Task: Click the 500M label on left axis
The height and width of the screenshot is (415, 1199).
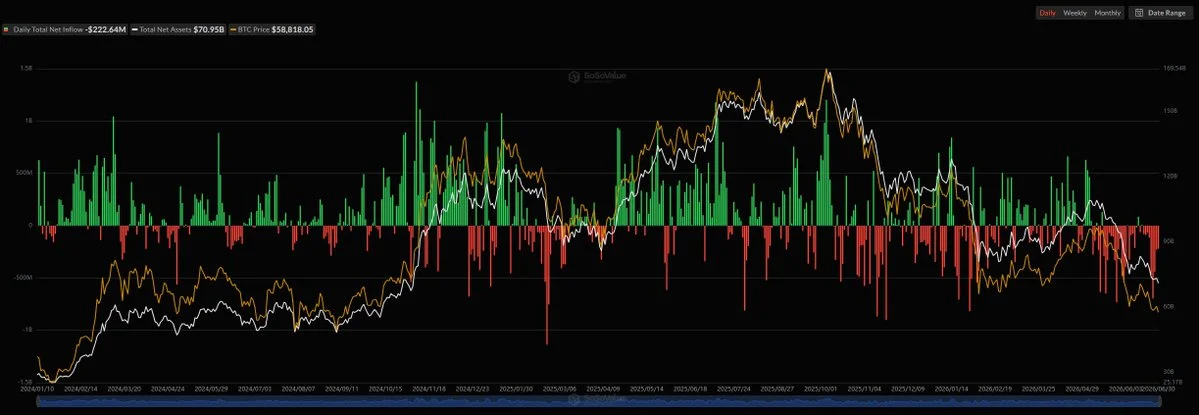Action: [x=24, y=173]
